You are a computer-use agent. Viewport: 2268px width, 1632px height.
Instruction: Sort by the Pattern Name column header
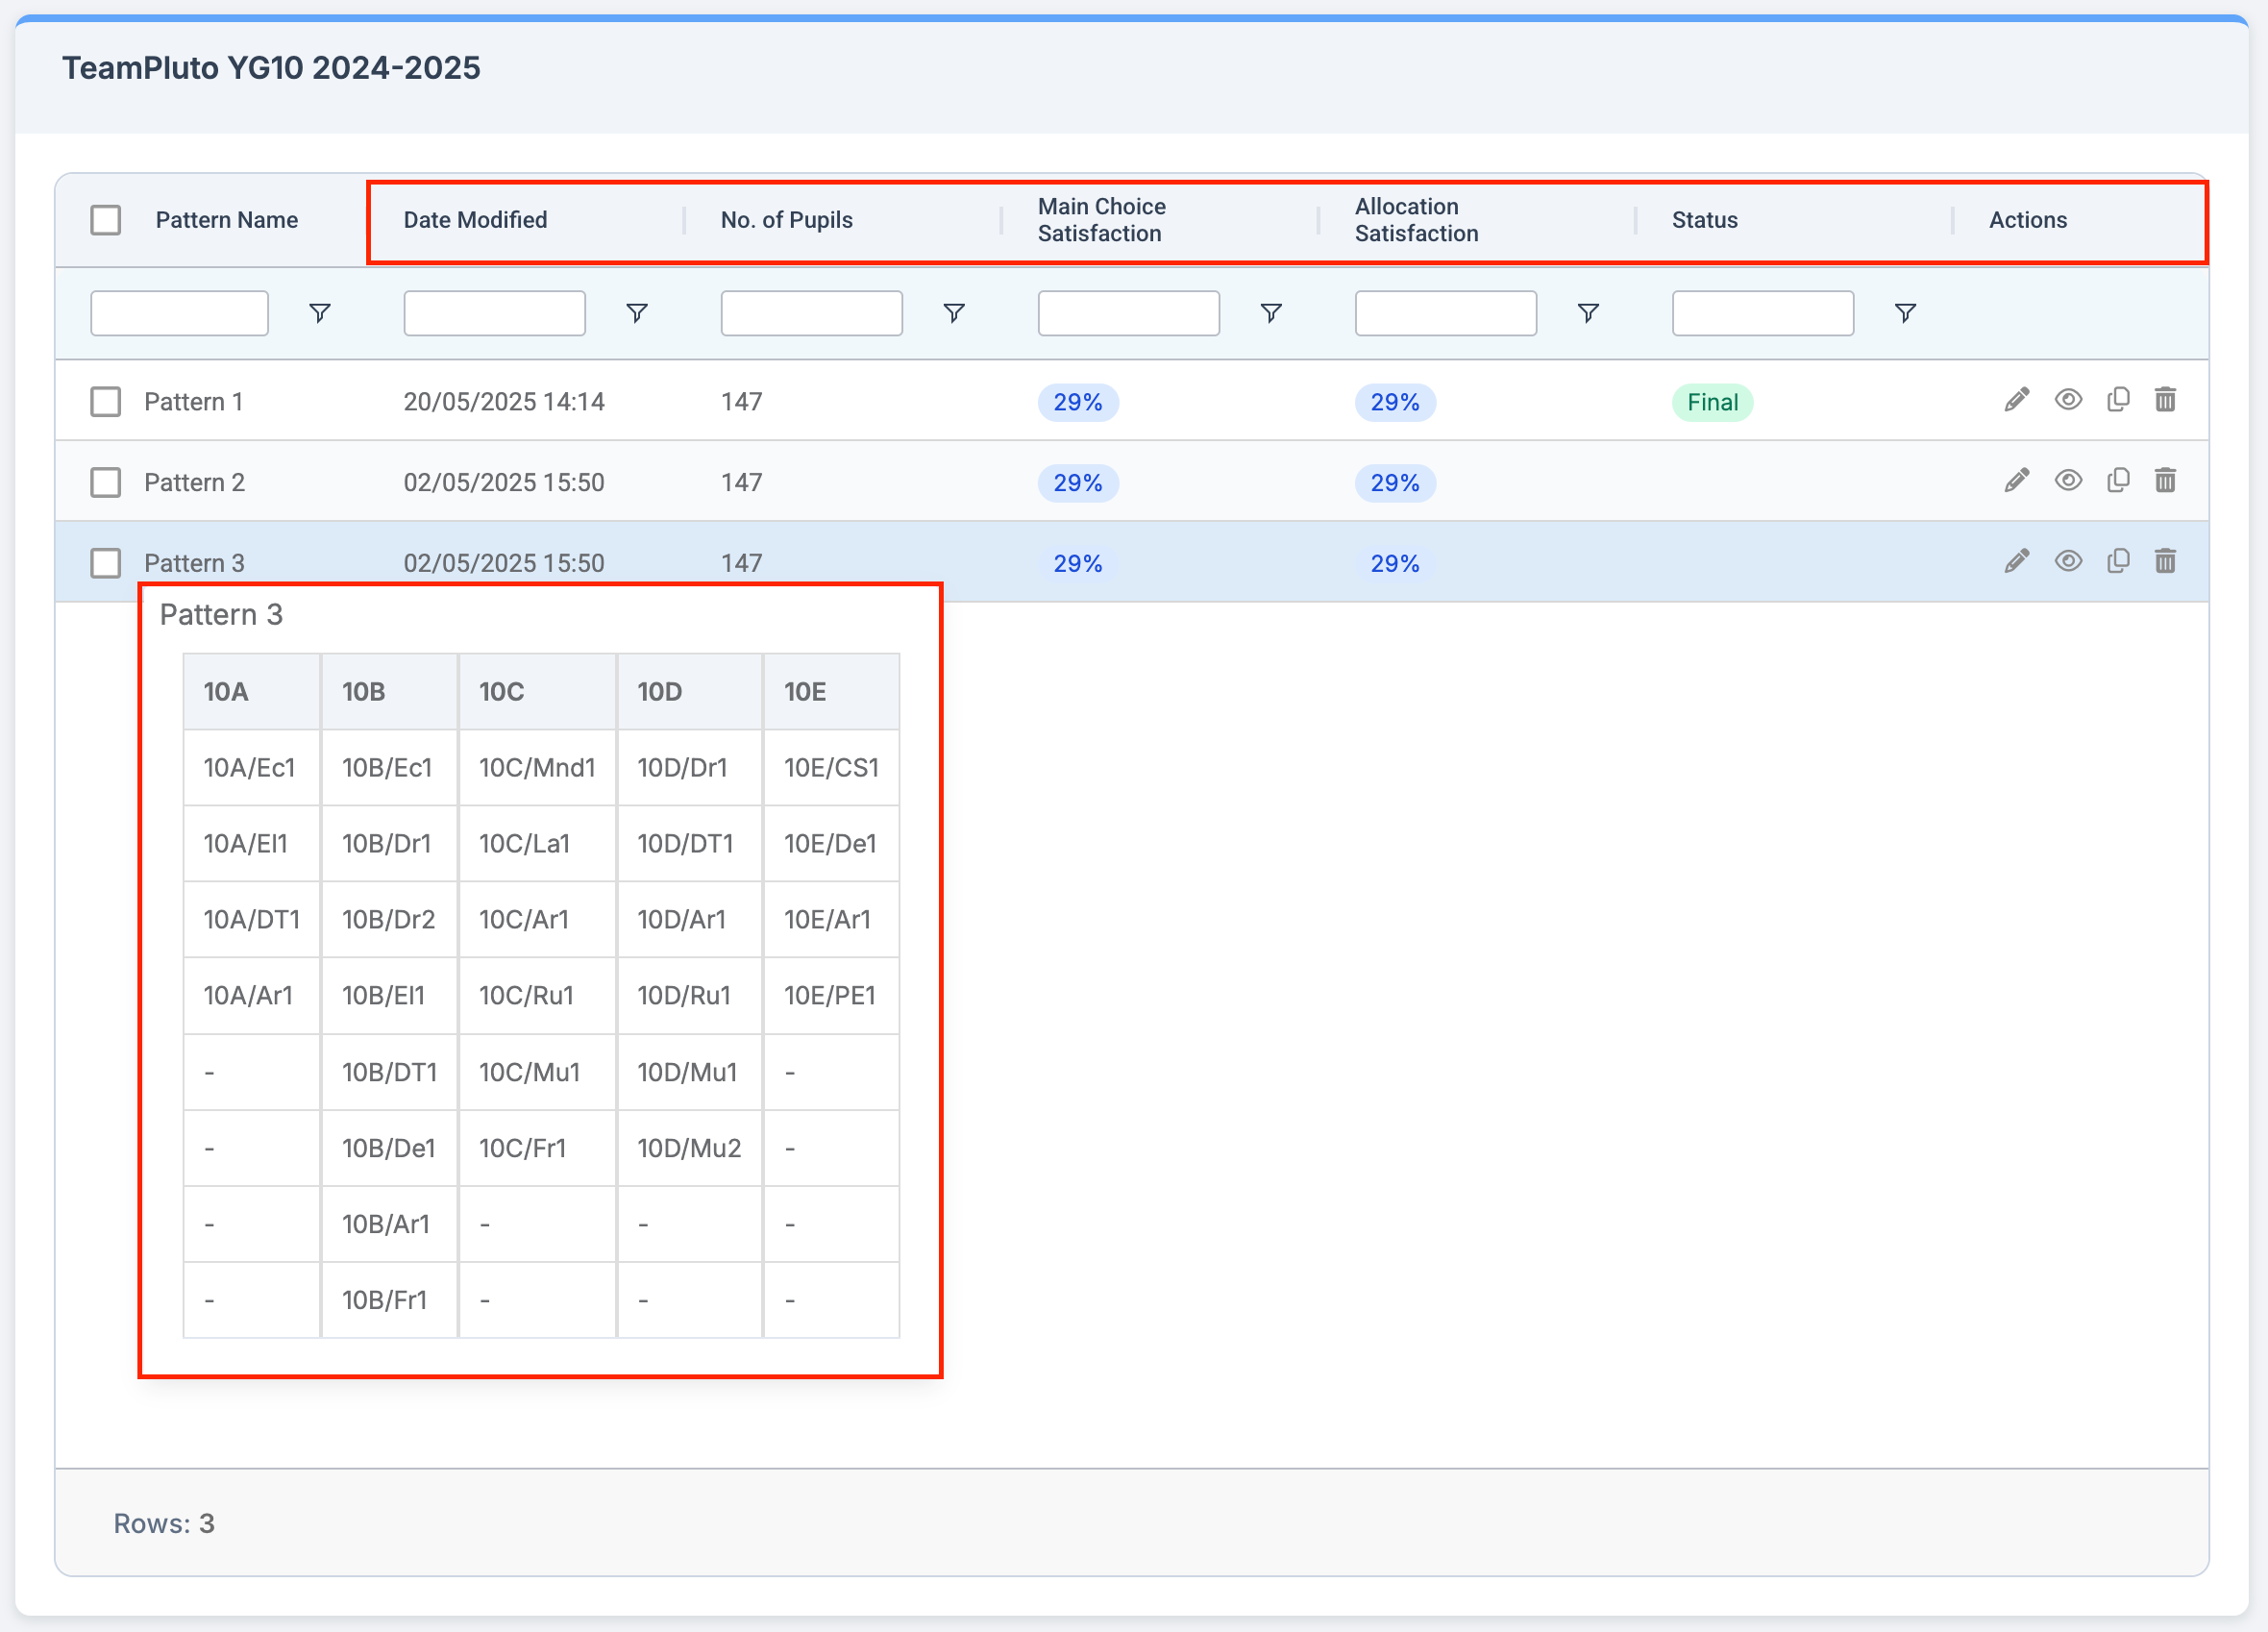(x=227, y=219)
